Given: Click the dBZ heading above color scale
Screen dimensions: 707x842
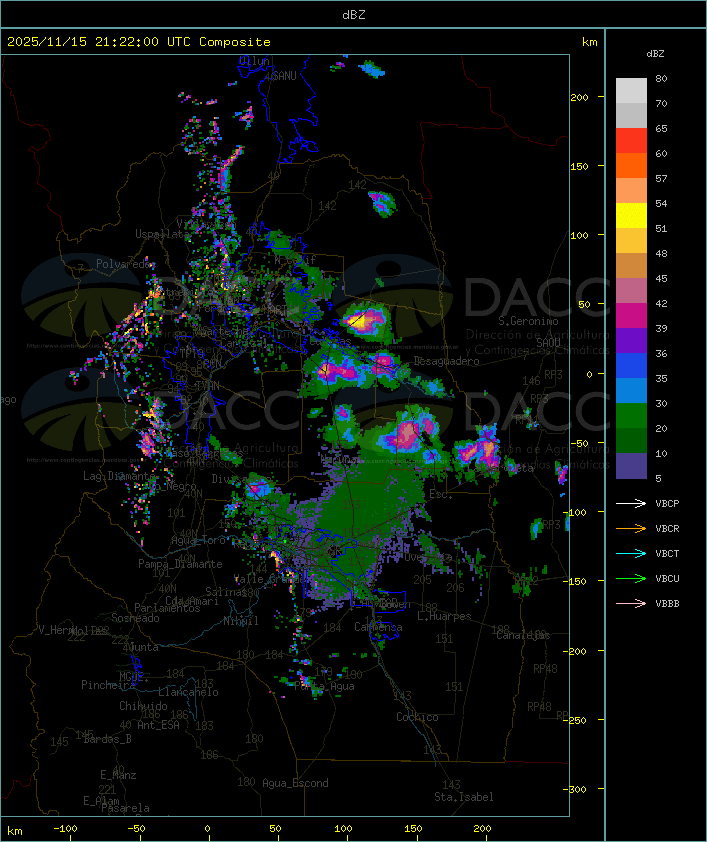Looking at the screenshot, I should tap(655, 53).
